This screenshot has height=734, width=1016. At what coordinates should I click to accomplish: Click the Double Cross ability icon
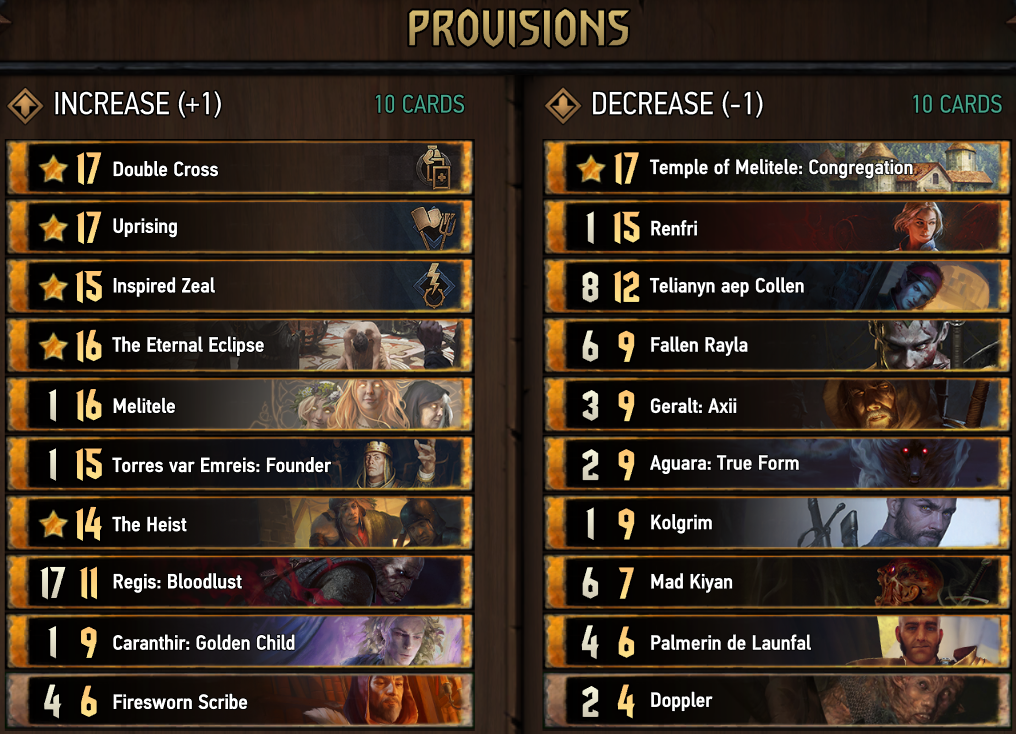click(x=433, y=169)
